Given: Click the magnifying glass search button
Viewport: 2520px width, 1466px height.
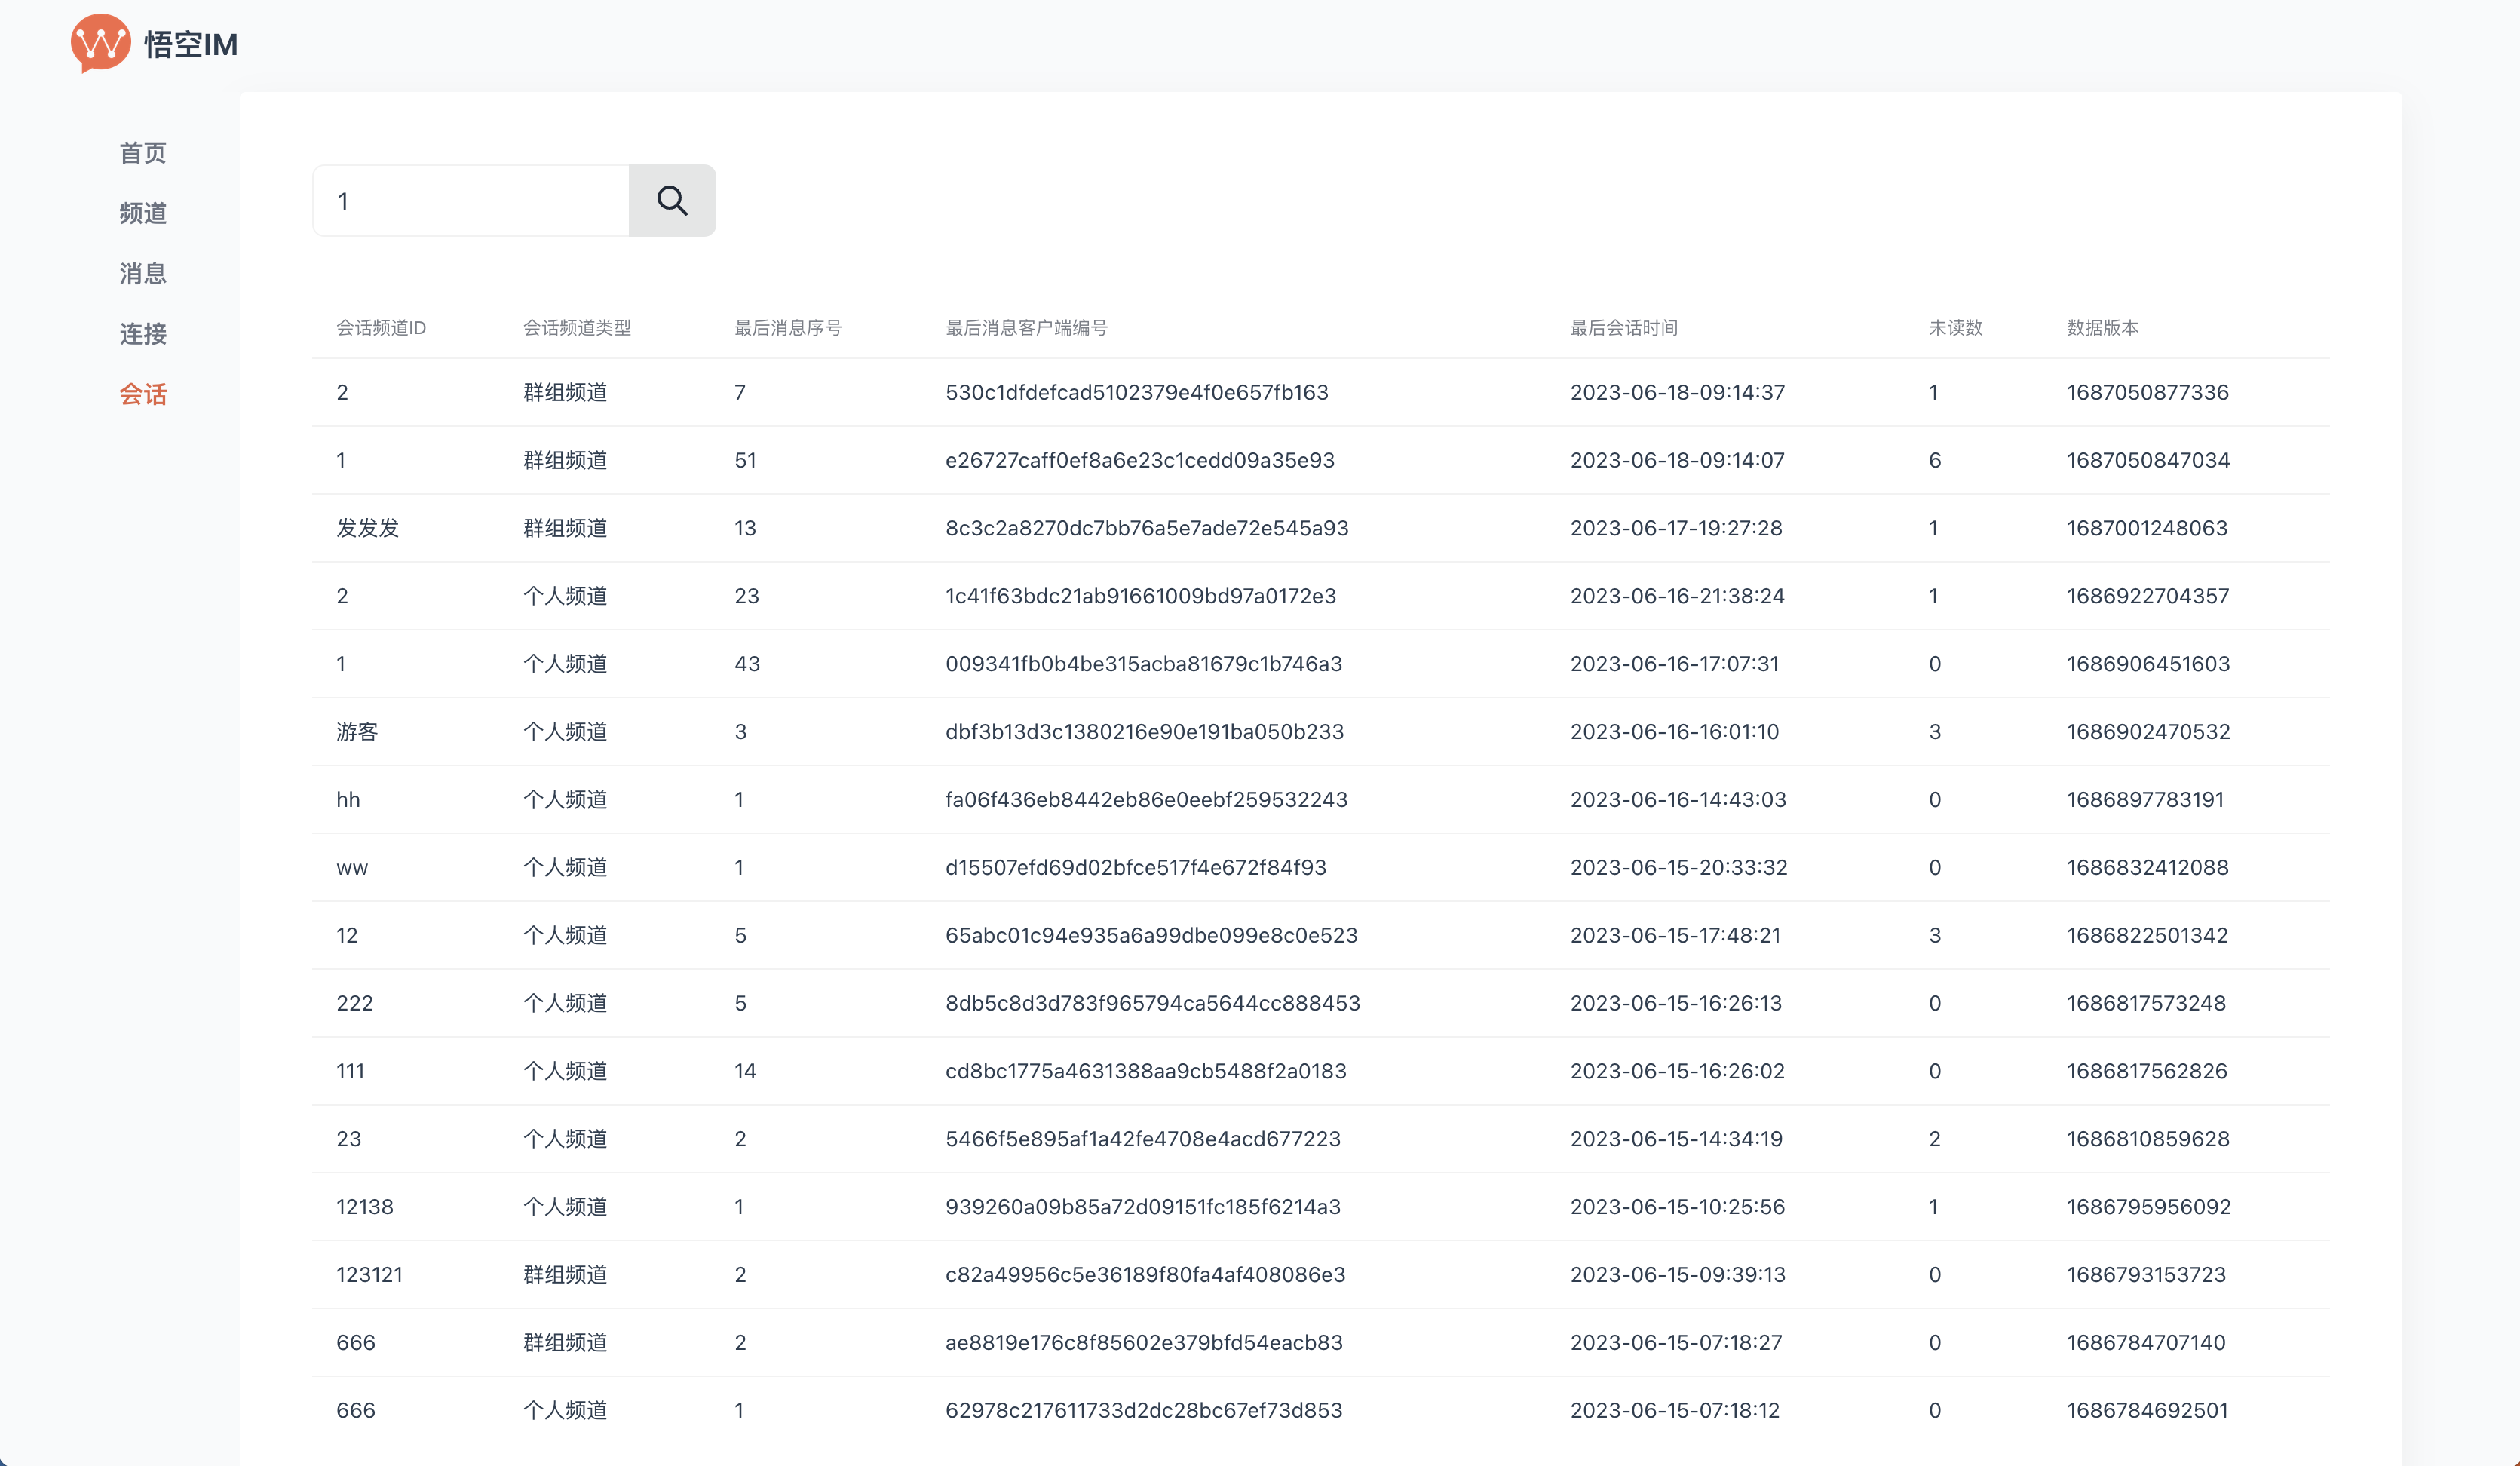Looking at the screenshot, I should 671,201.
